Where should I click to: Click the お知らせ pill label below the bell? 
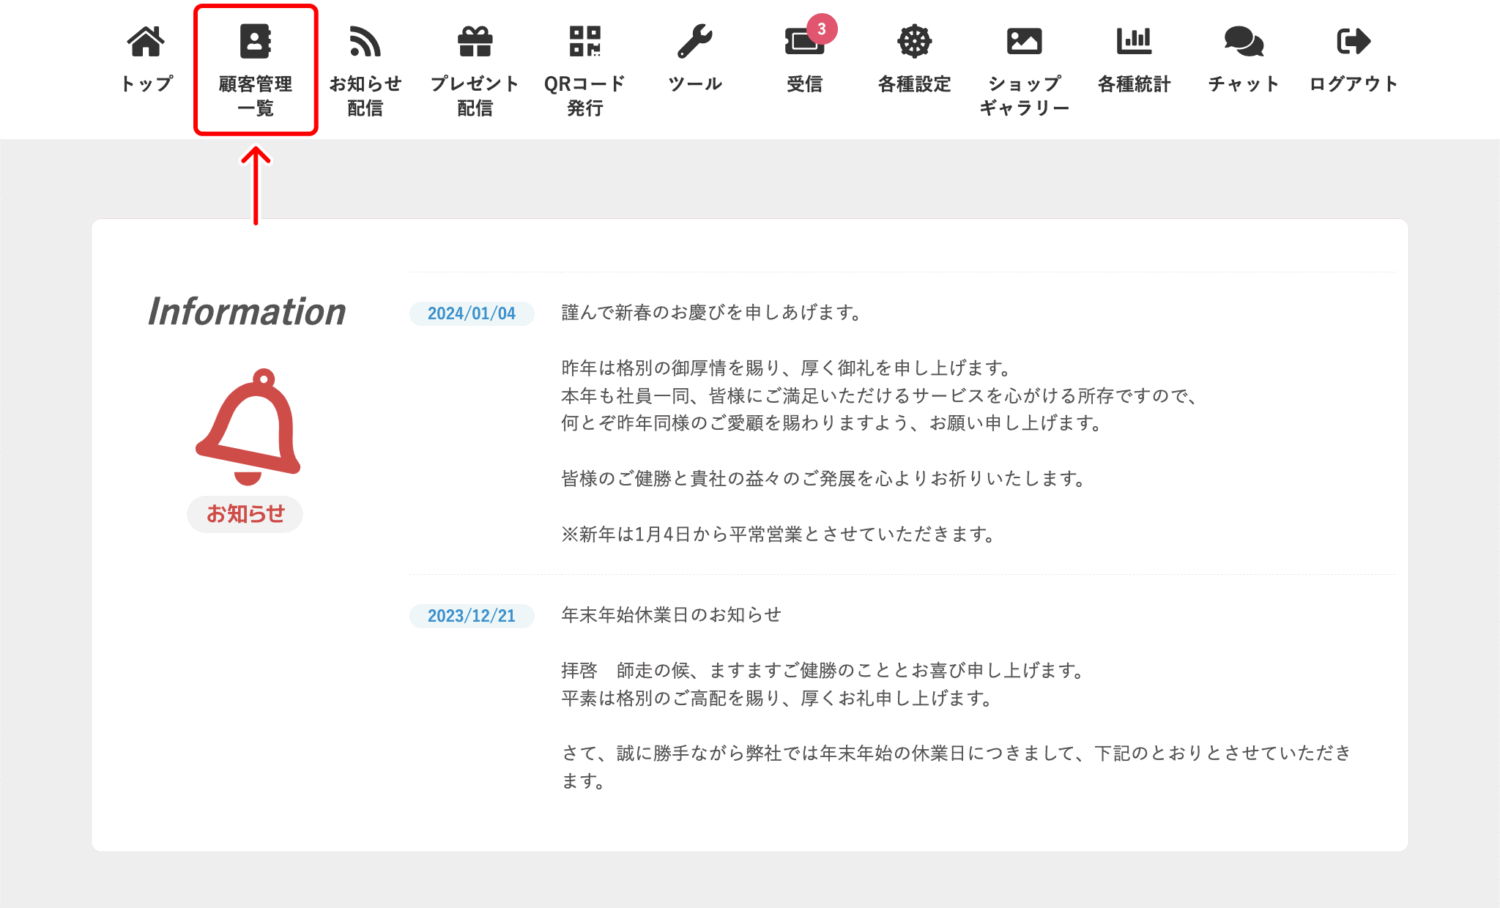pyautogui.click(x=245, y=514)
